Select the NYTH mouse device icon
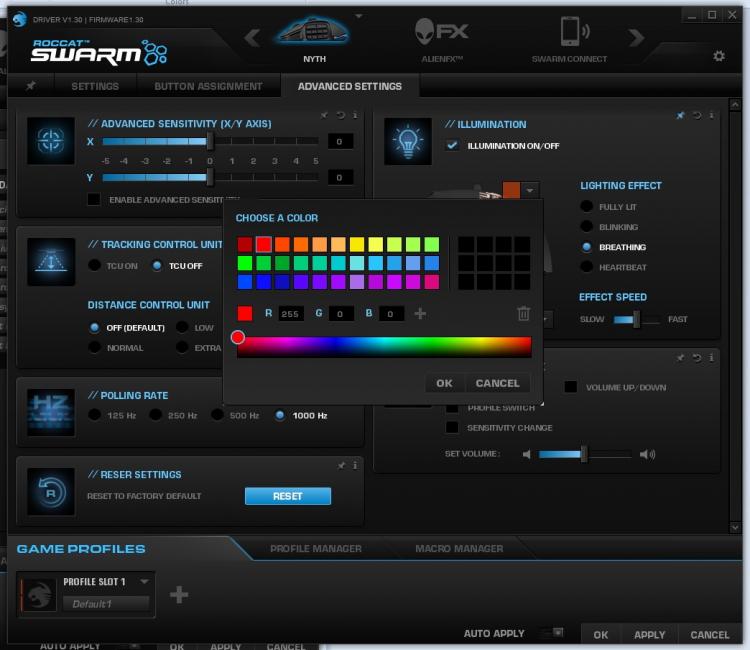 point(314,32)
